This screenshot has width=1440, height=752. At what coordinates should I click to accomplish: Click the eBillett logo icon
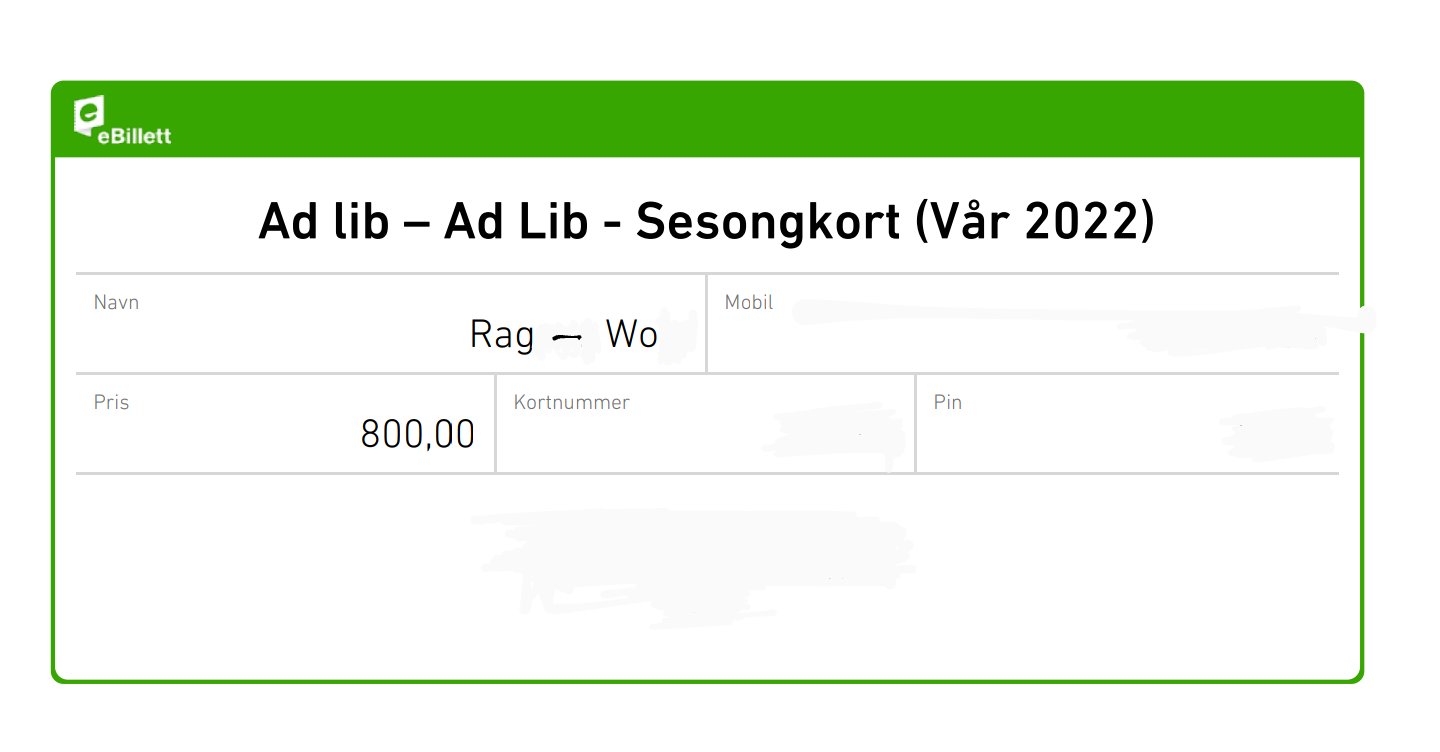coord(91,117)
